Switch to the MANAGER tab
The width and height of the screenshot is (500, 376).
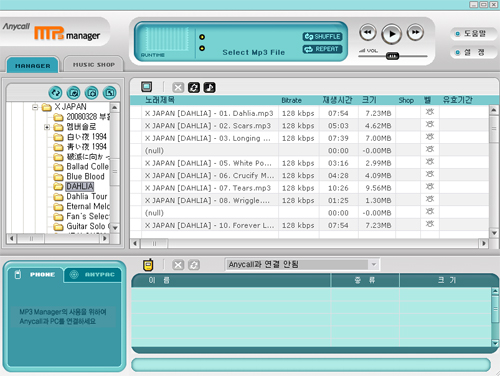(x=33, y=66)
